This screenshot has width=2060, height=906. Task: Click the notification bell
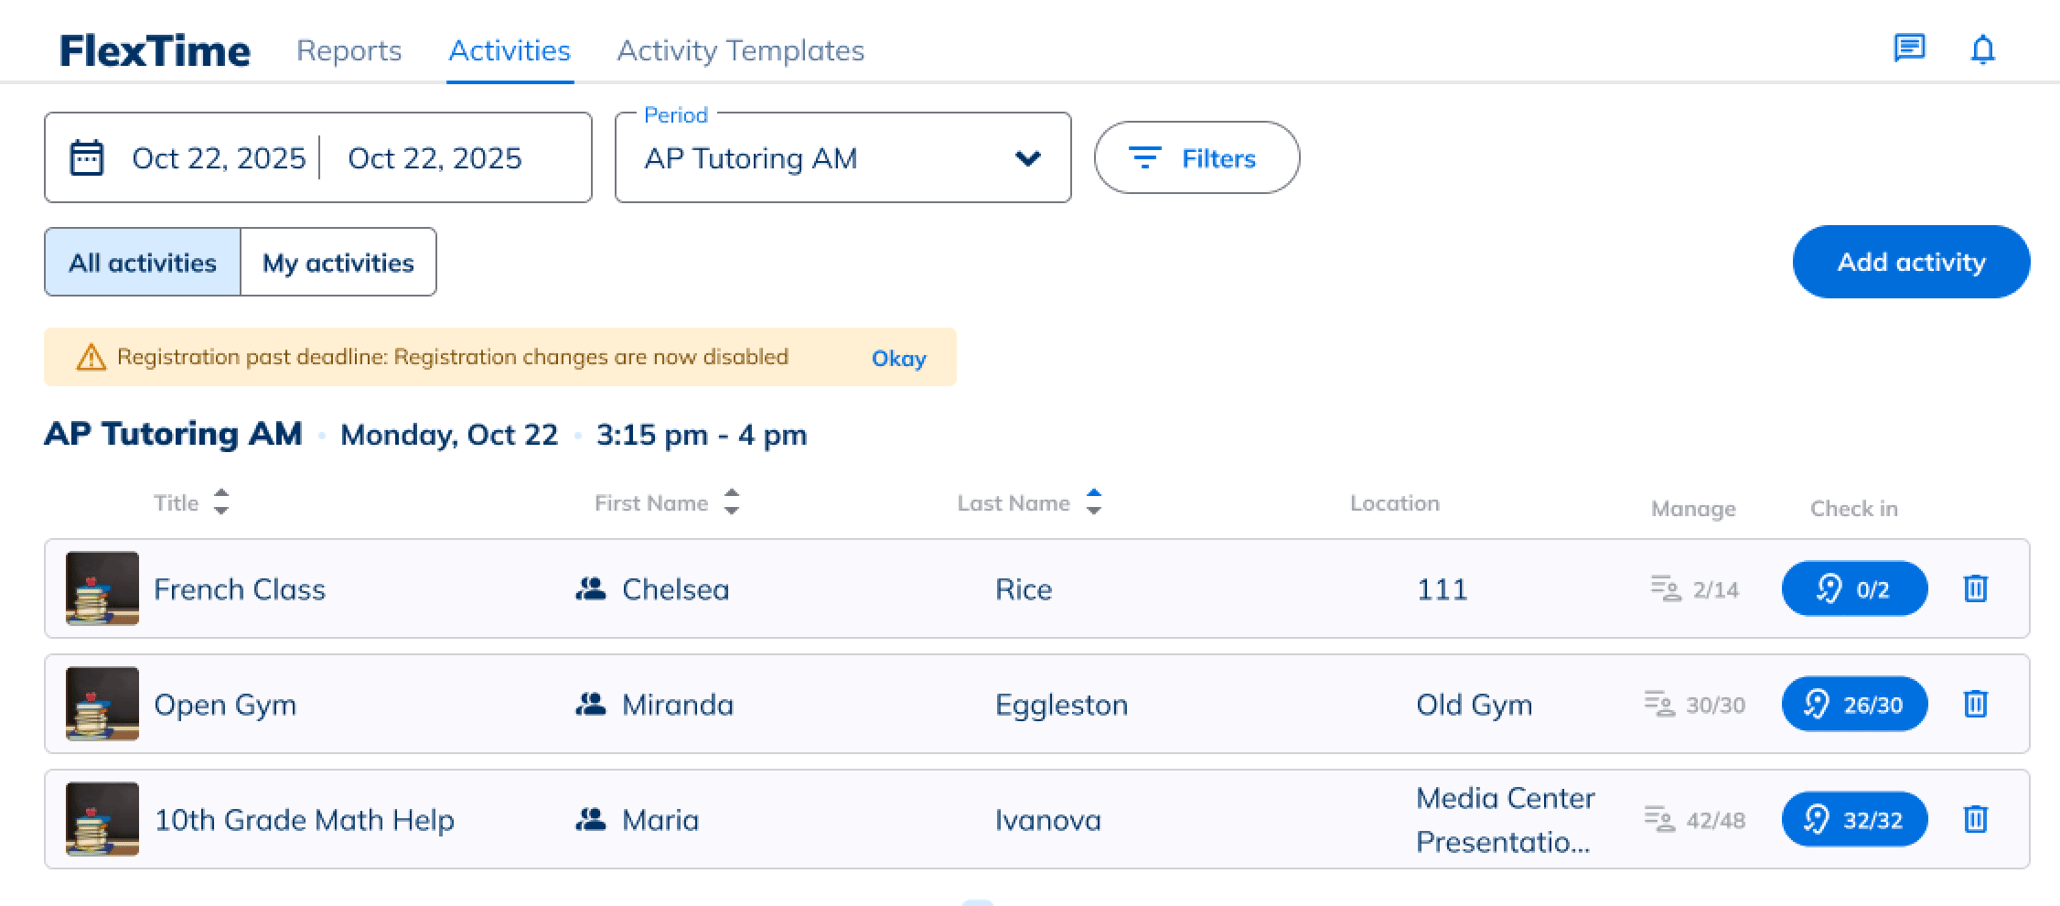pyautogui.click(x=1981, y=47)
